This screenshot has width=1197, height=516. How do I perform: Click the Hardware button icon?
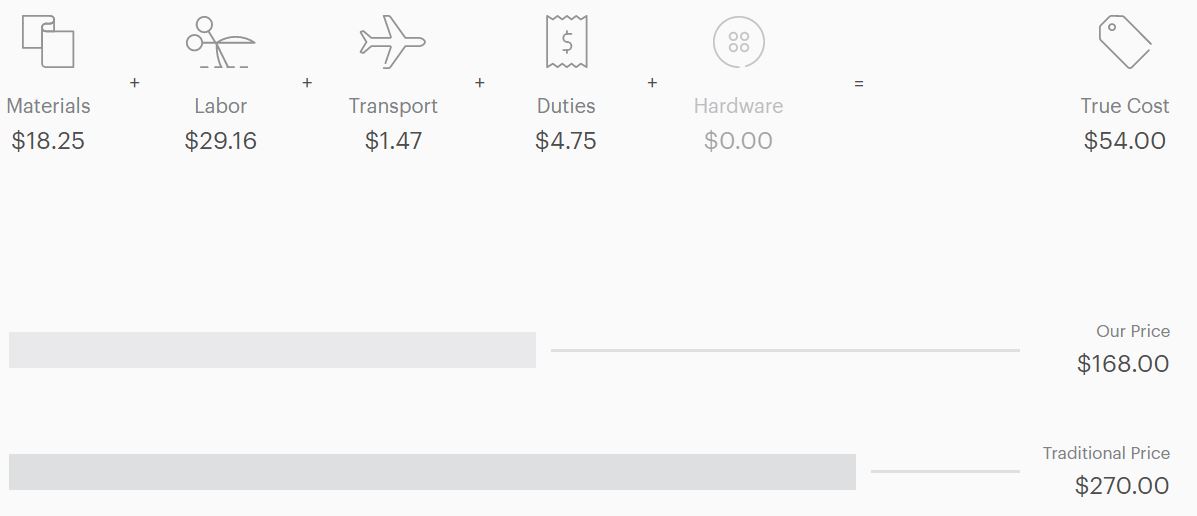click(738, 41)
